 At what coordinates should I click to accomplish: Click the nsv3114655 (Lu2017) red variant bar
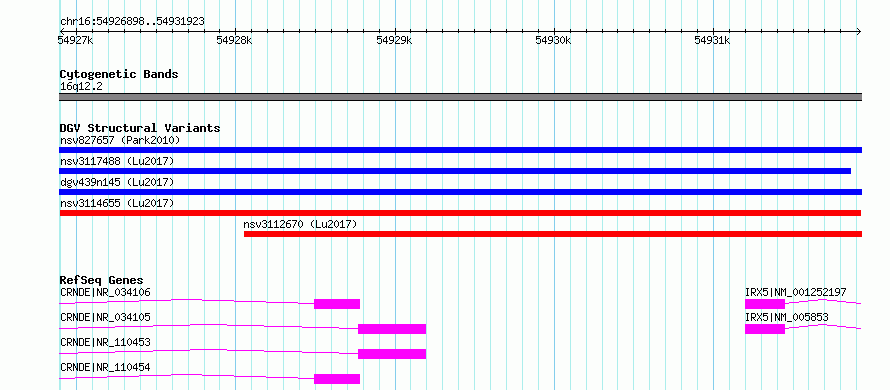(x=460, y=213)
